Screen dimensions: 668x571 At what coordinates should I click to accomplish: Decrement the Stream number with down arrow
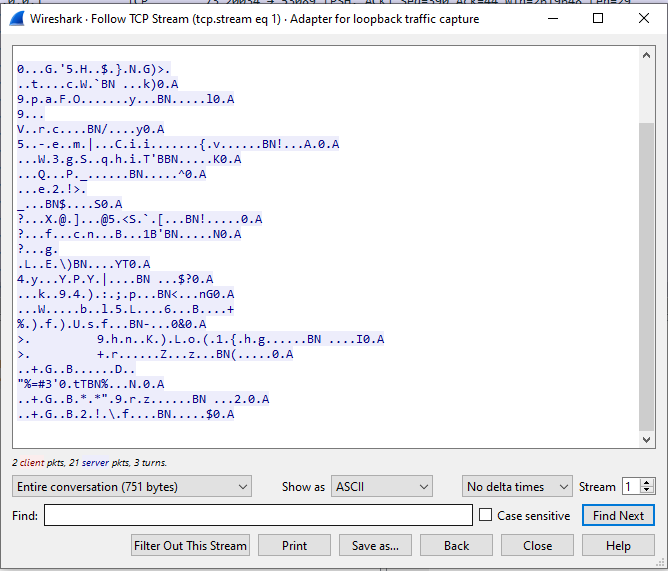(647, 491)
